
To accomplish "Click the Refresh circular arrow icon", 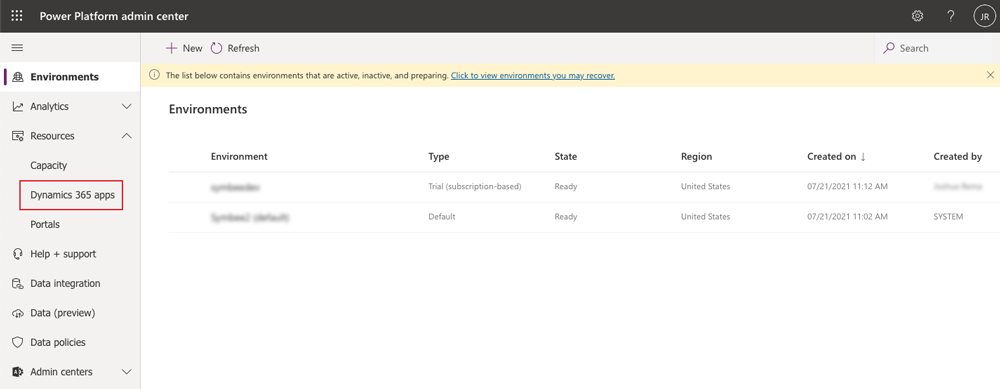I will click(216, 48).
